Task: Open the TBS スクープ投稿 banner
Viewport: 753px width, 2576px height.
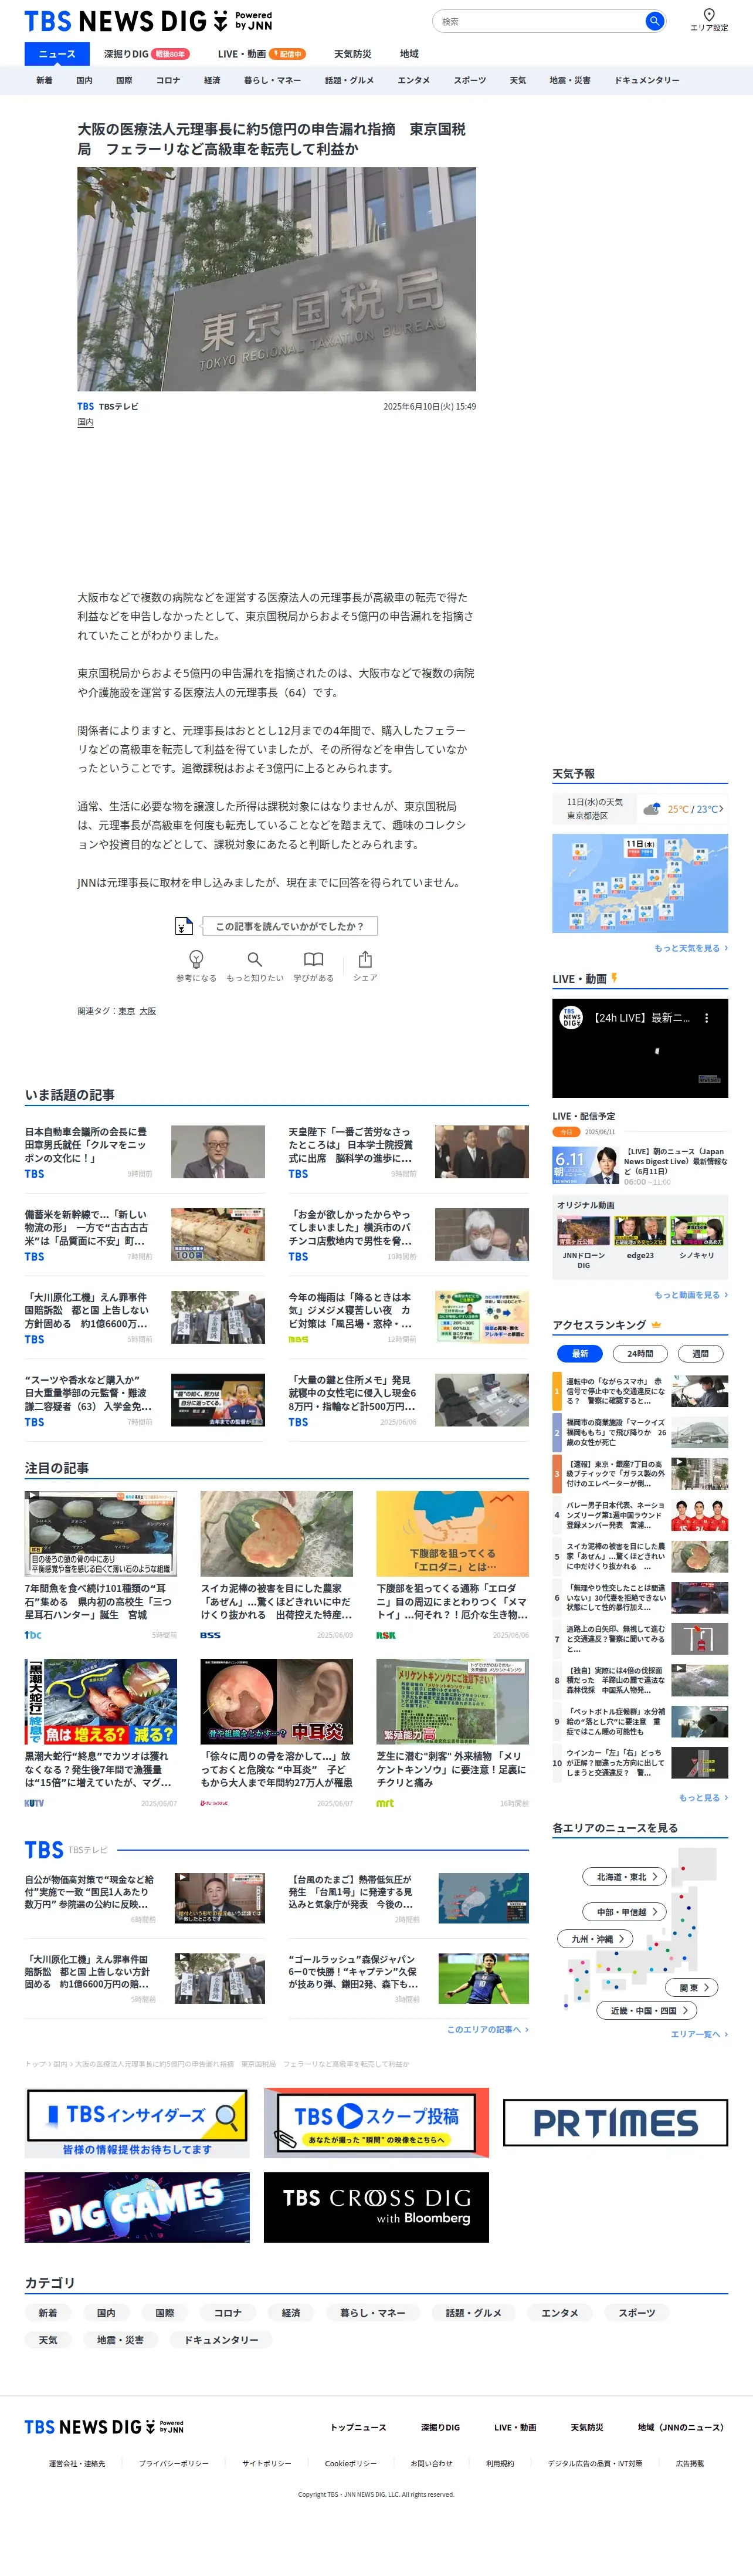Action: [x=376, y=2123]
